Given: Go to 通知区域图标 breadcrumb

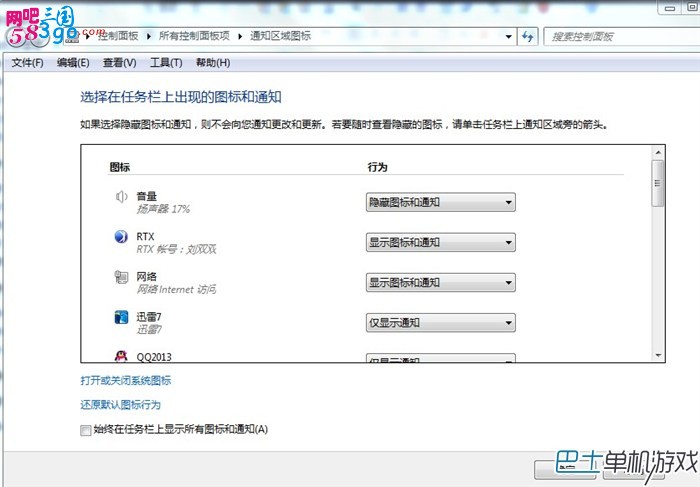Looking at the screenshot, I should (280, 36).
